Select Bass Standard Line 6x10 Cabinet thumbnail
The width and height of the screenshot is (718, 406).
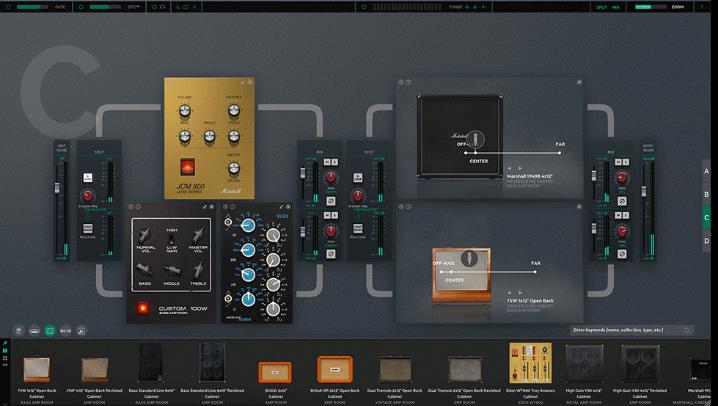(151, 362)
